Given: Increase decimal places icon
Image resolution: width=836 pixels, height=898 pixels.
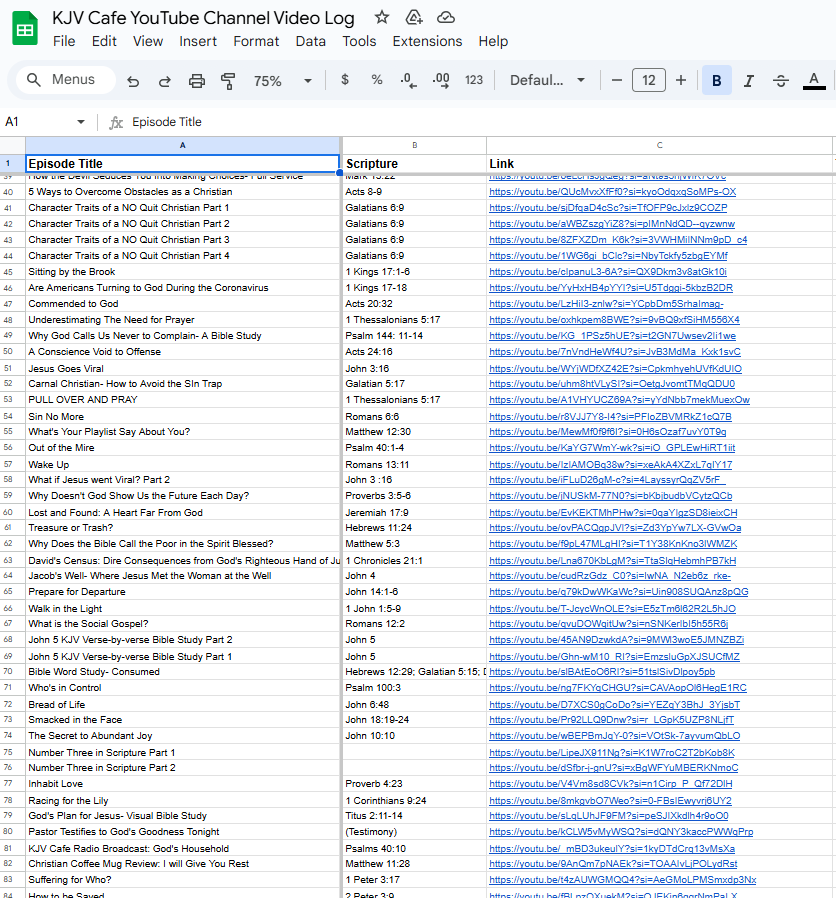Looking at the screenshot, I should pyautogui.click(x=441, y=80).
